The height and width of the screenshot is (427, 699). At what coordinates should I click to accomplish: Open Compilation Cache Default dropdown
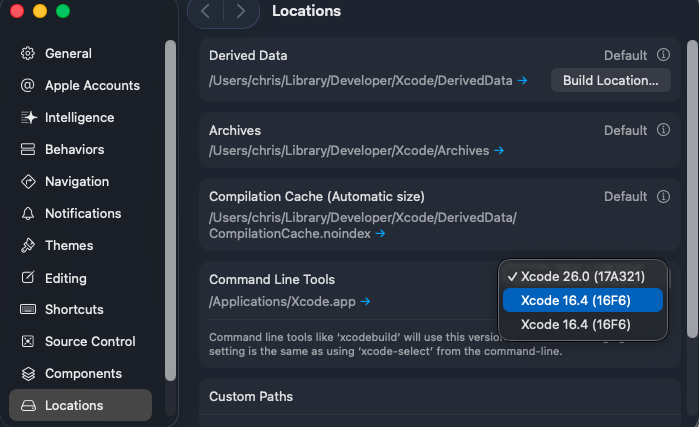click(x=625, y=196)
